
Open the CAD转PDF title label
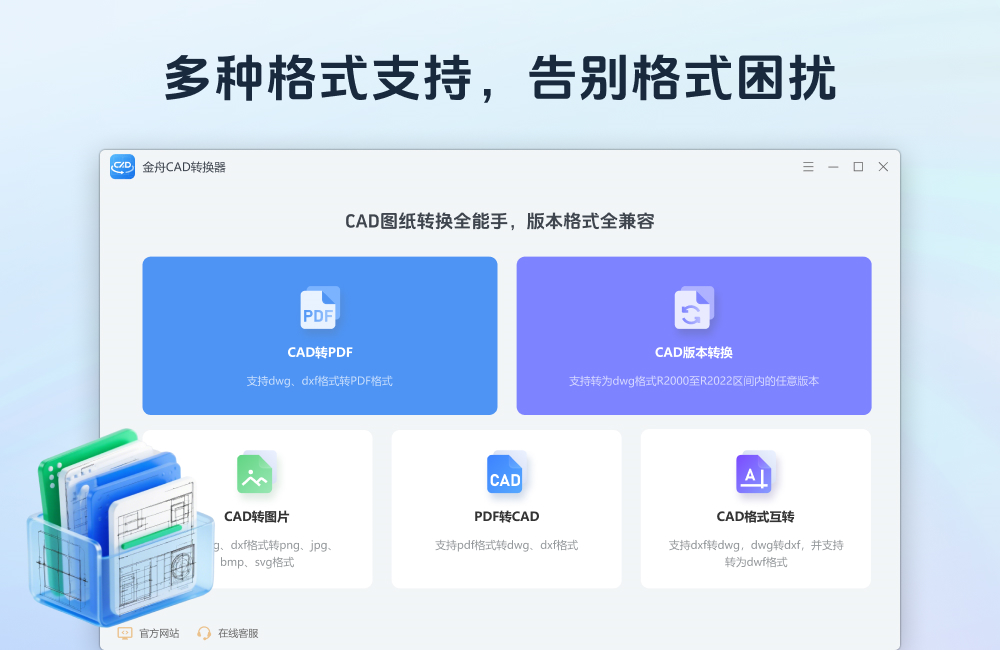point(320,353)
